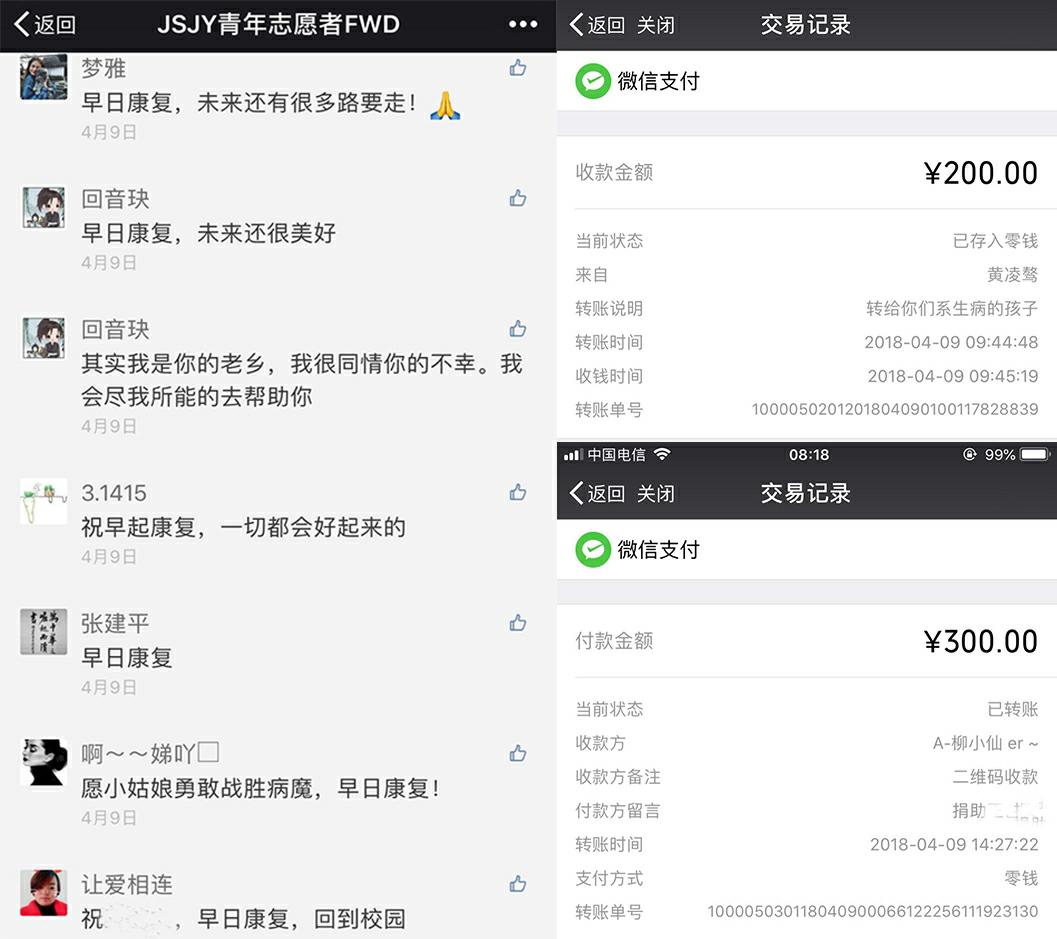Tap the green 微信支付 logo in the top record
1057x939 pixels.
593,81
